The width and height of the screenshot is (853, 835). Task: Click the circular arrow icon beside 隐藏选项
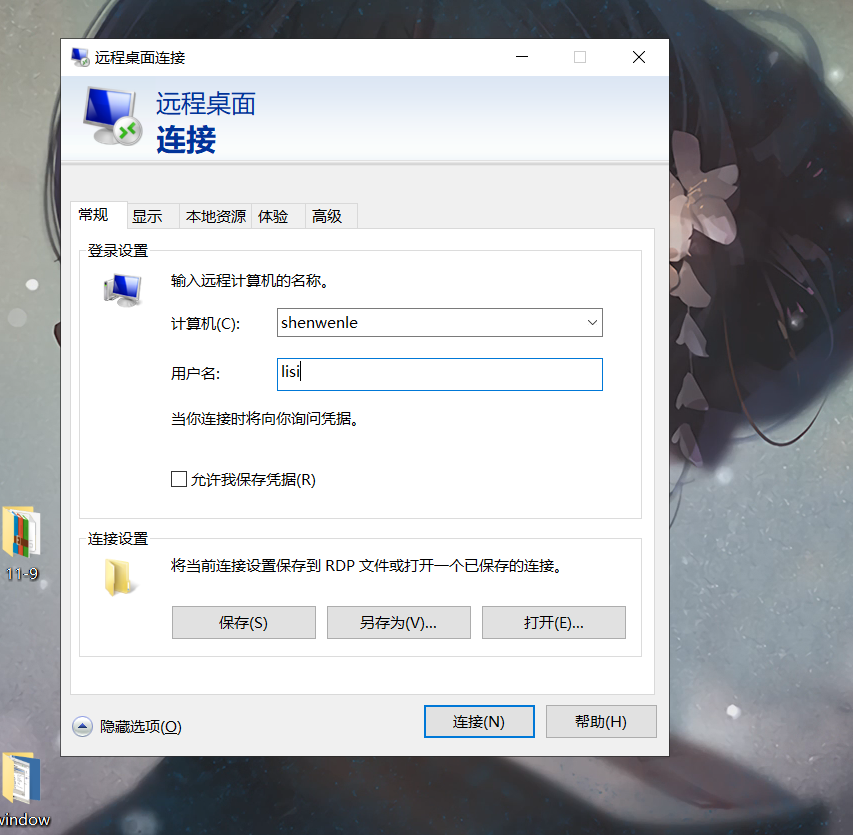[82, 726]
